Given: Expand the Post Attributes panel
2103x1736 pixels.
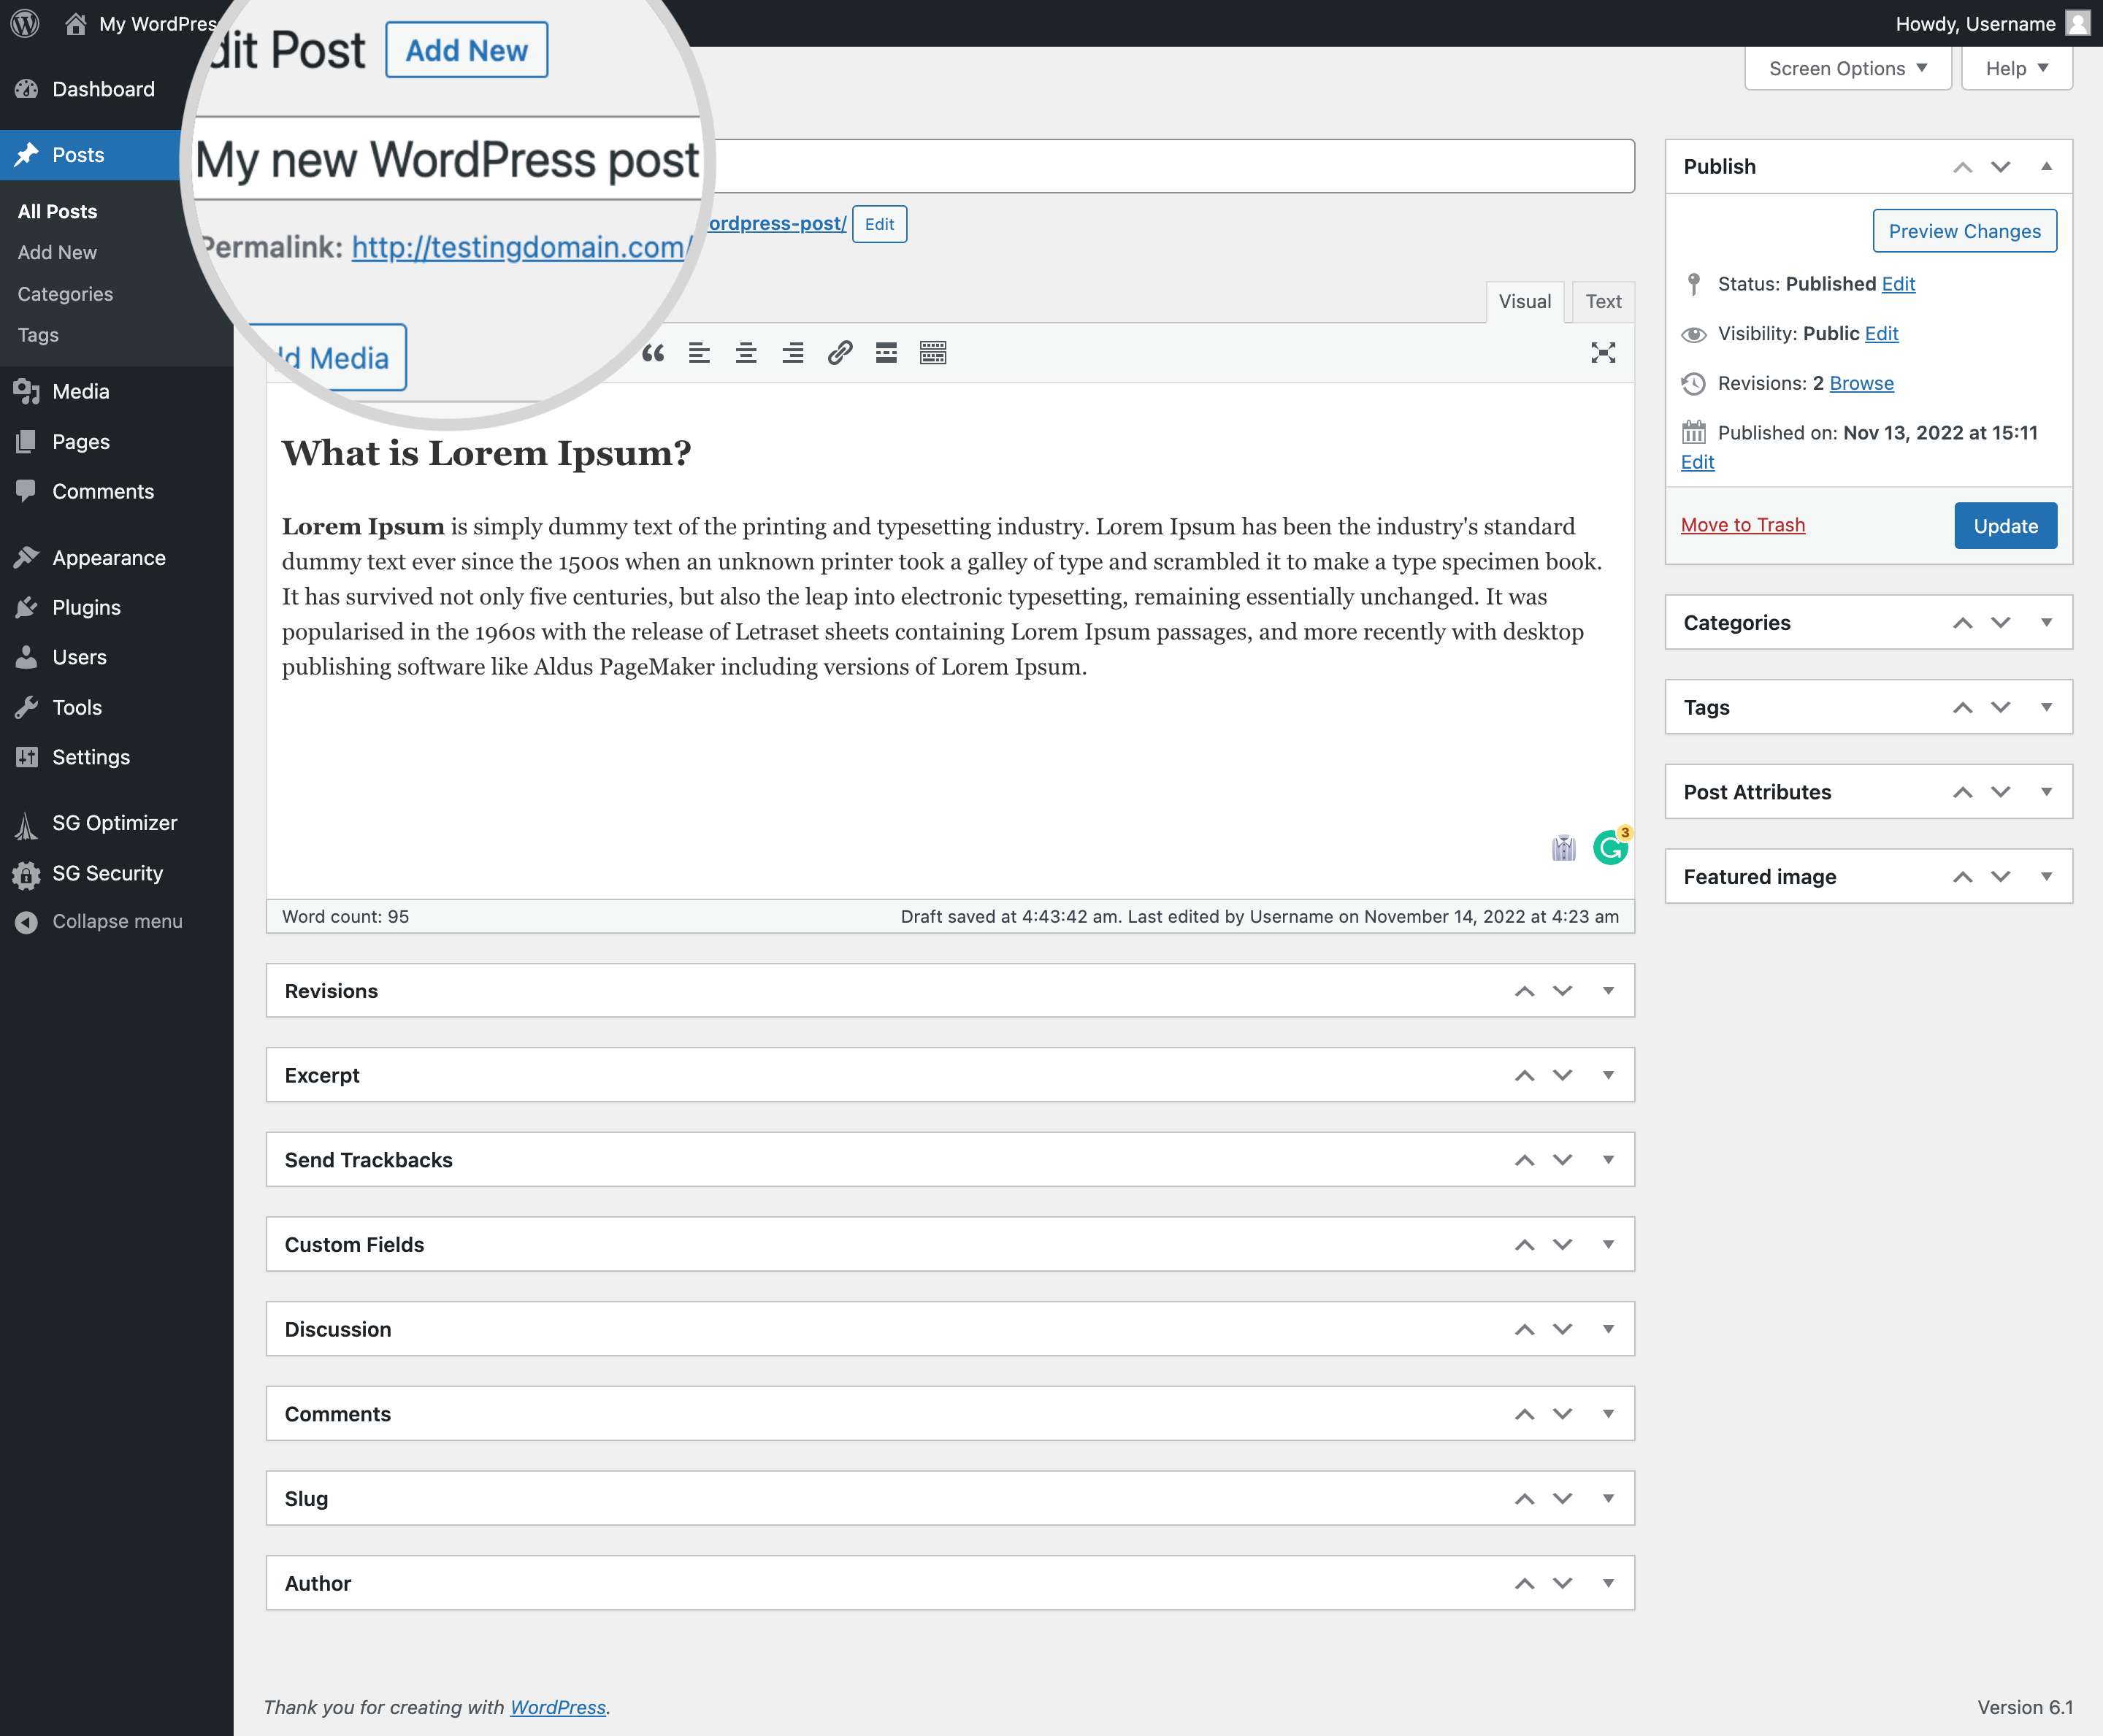Looking at the screenshot, I should click(2046, 792).
